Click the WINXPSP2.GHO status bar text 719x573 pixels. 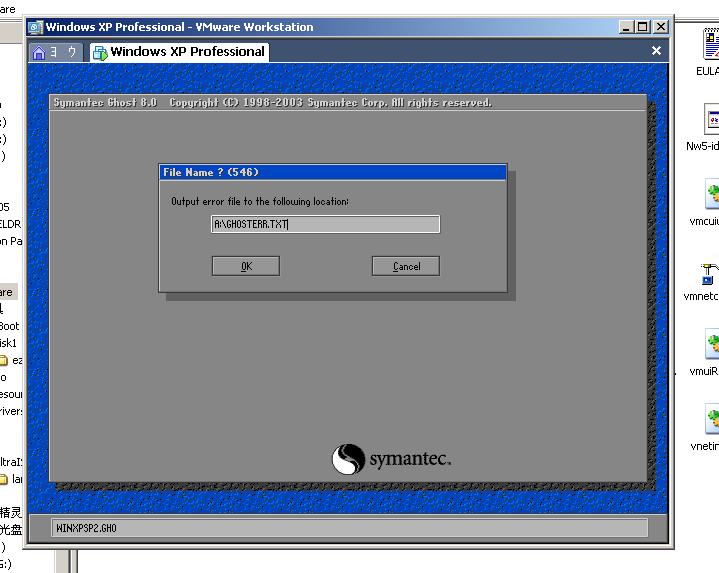click(86, 528)
